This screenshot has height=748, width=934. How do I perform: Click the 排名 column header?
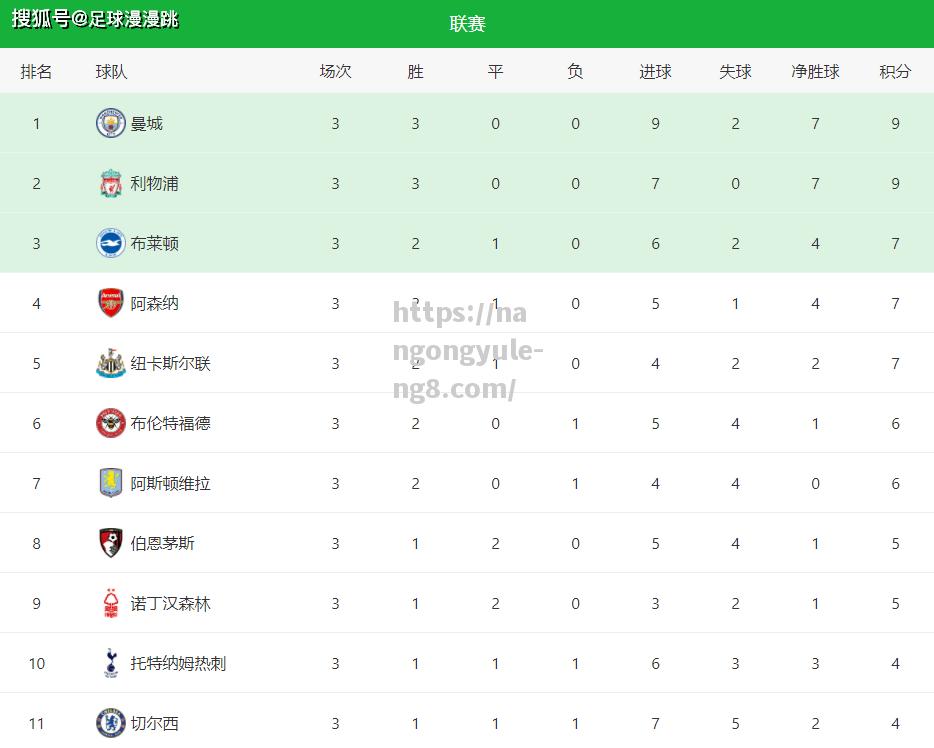pyautogui.click(x=36, y=71)
